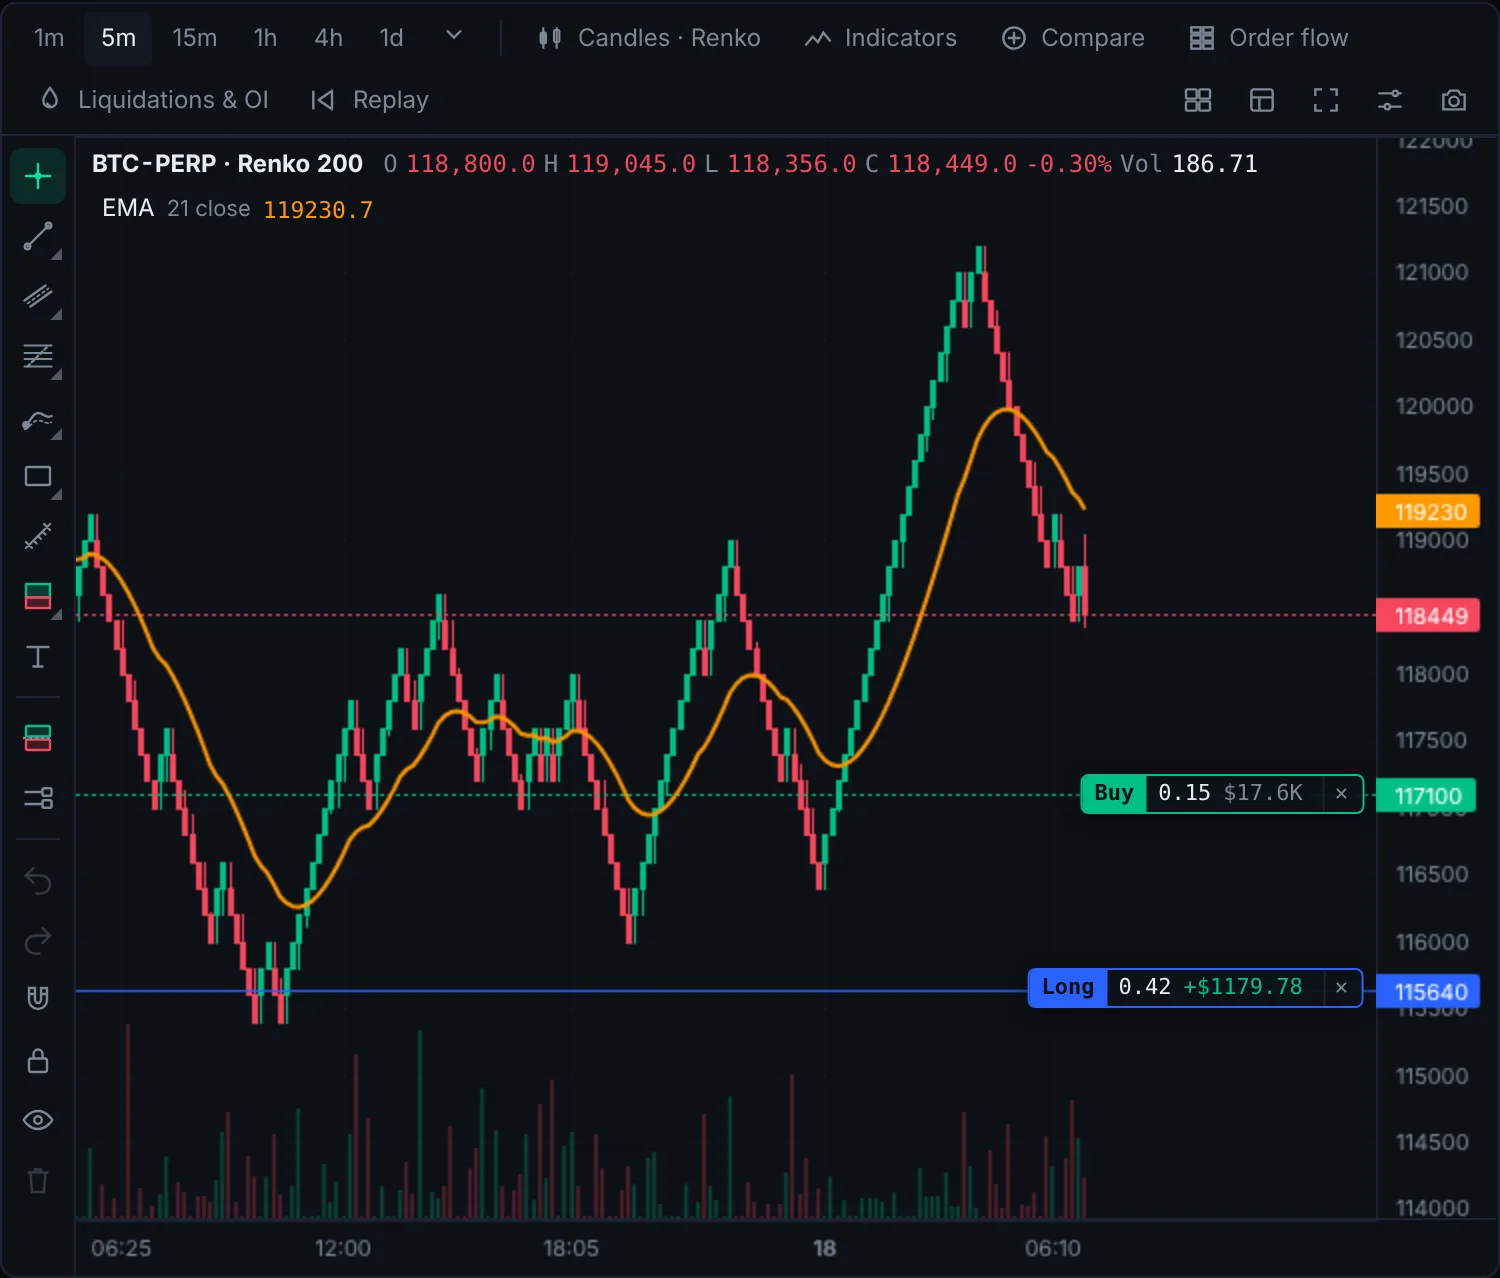Image resolution: width=1500 pixels, height=1278 pixels.
Task: Switch to the 1m timeframe
Action: tap(49, 38)
